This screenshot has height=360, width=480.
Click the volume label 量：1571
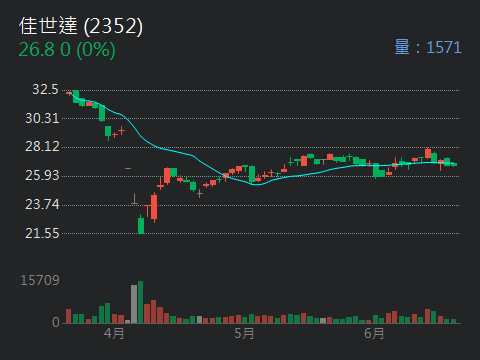428,47
